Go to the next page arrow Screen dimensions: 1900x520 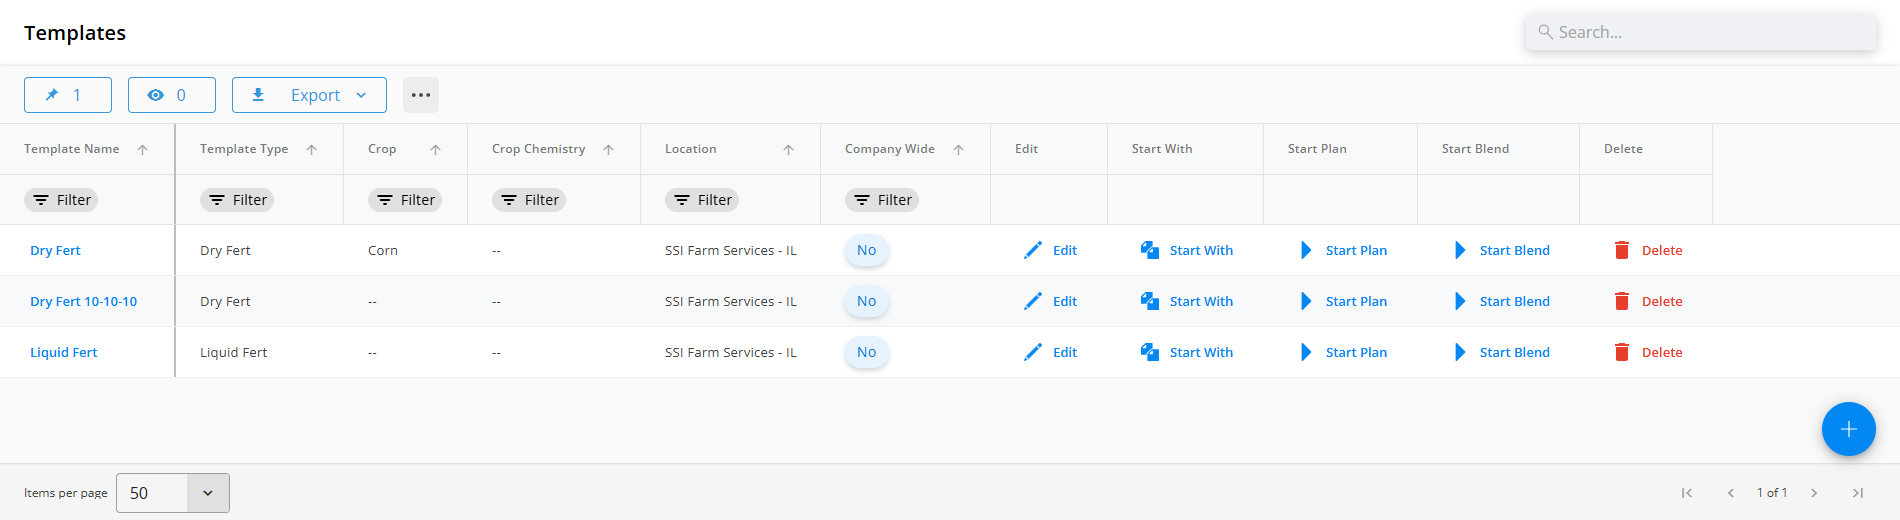coord(1814,493)
